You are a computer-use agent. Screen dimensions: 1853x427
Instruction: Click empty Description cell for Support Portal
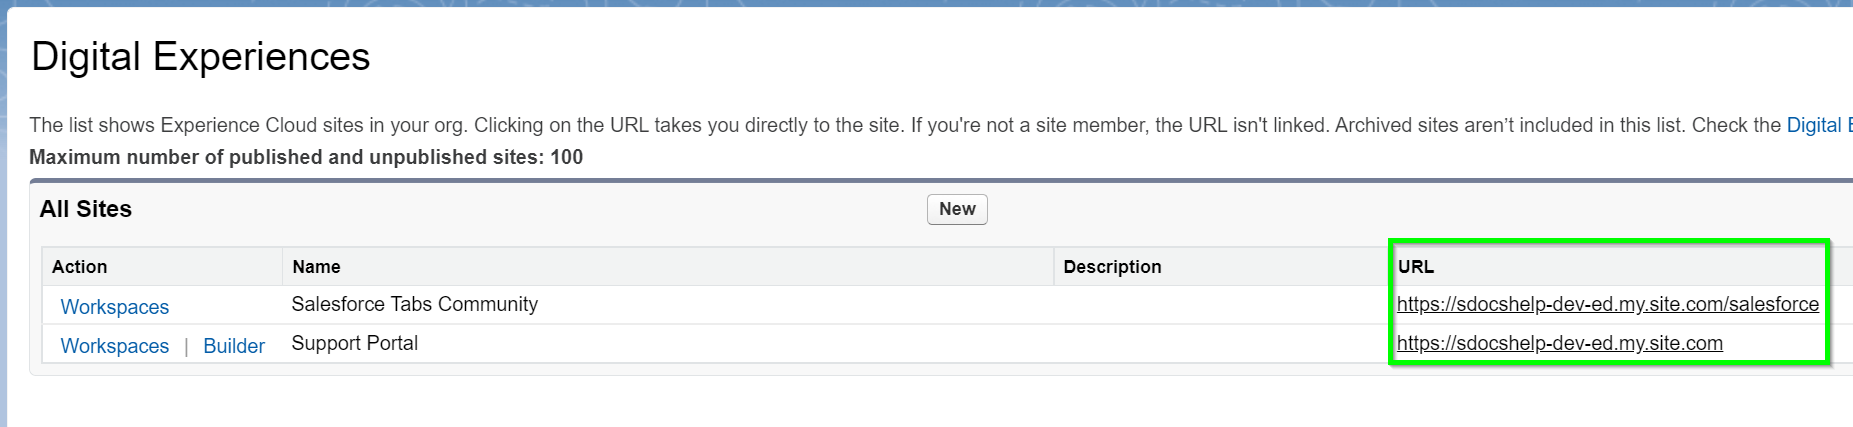click(1221, 343)
